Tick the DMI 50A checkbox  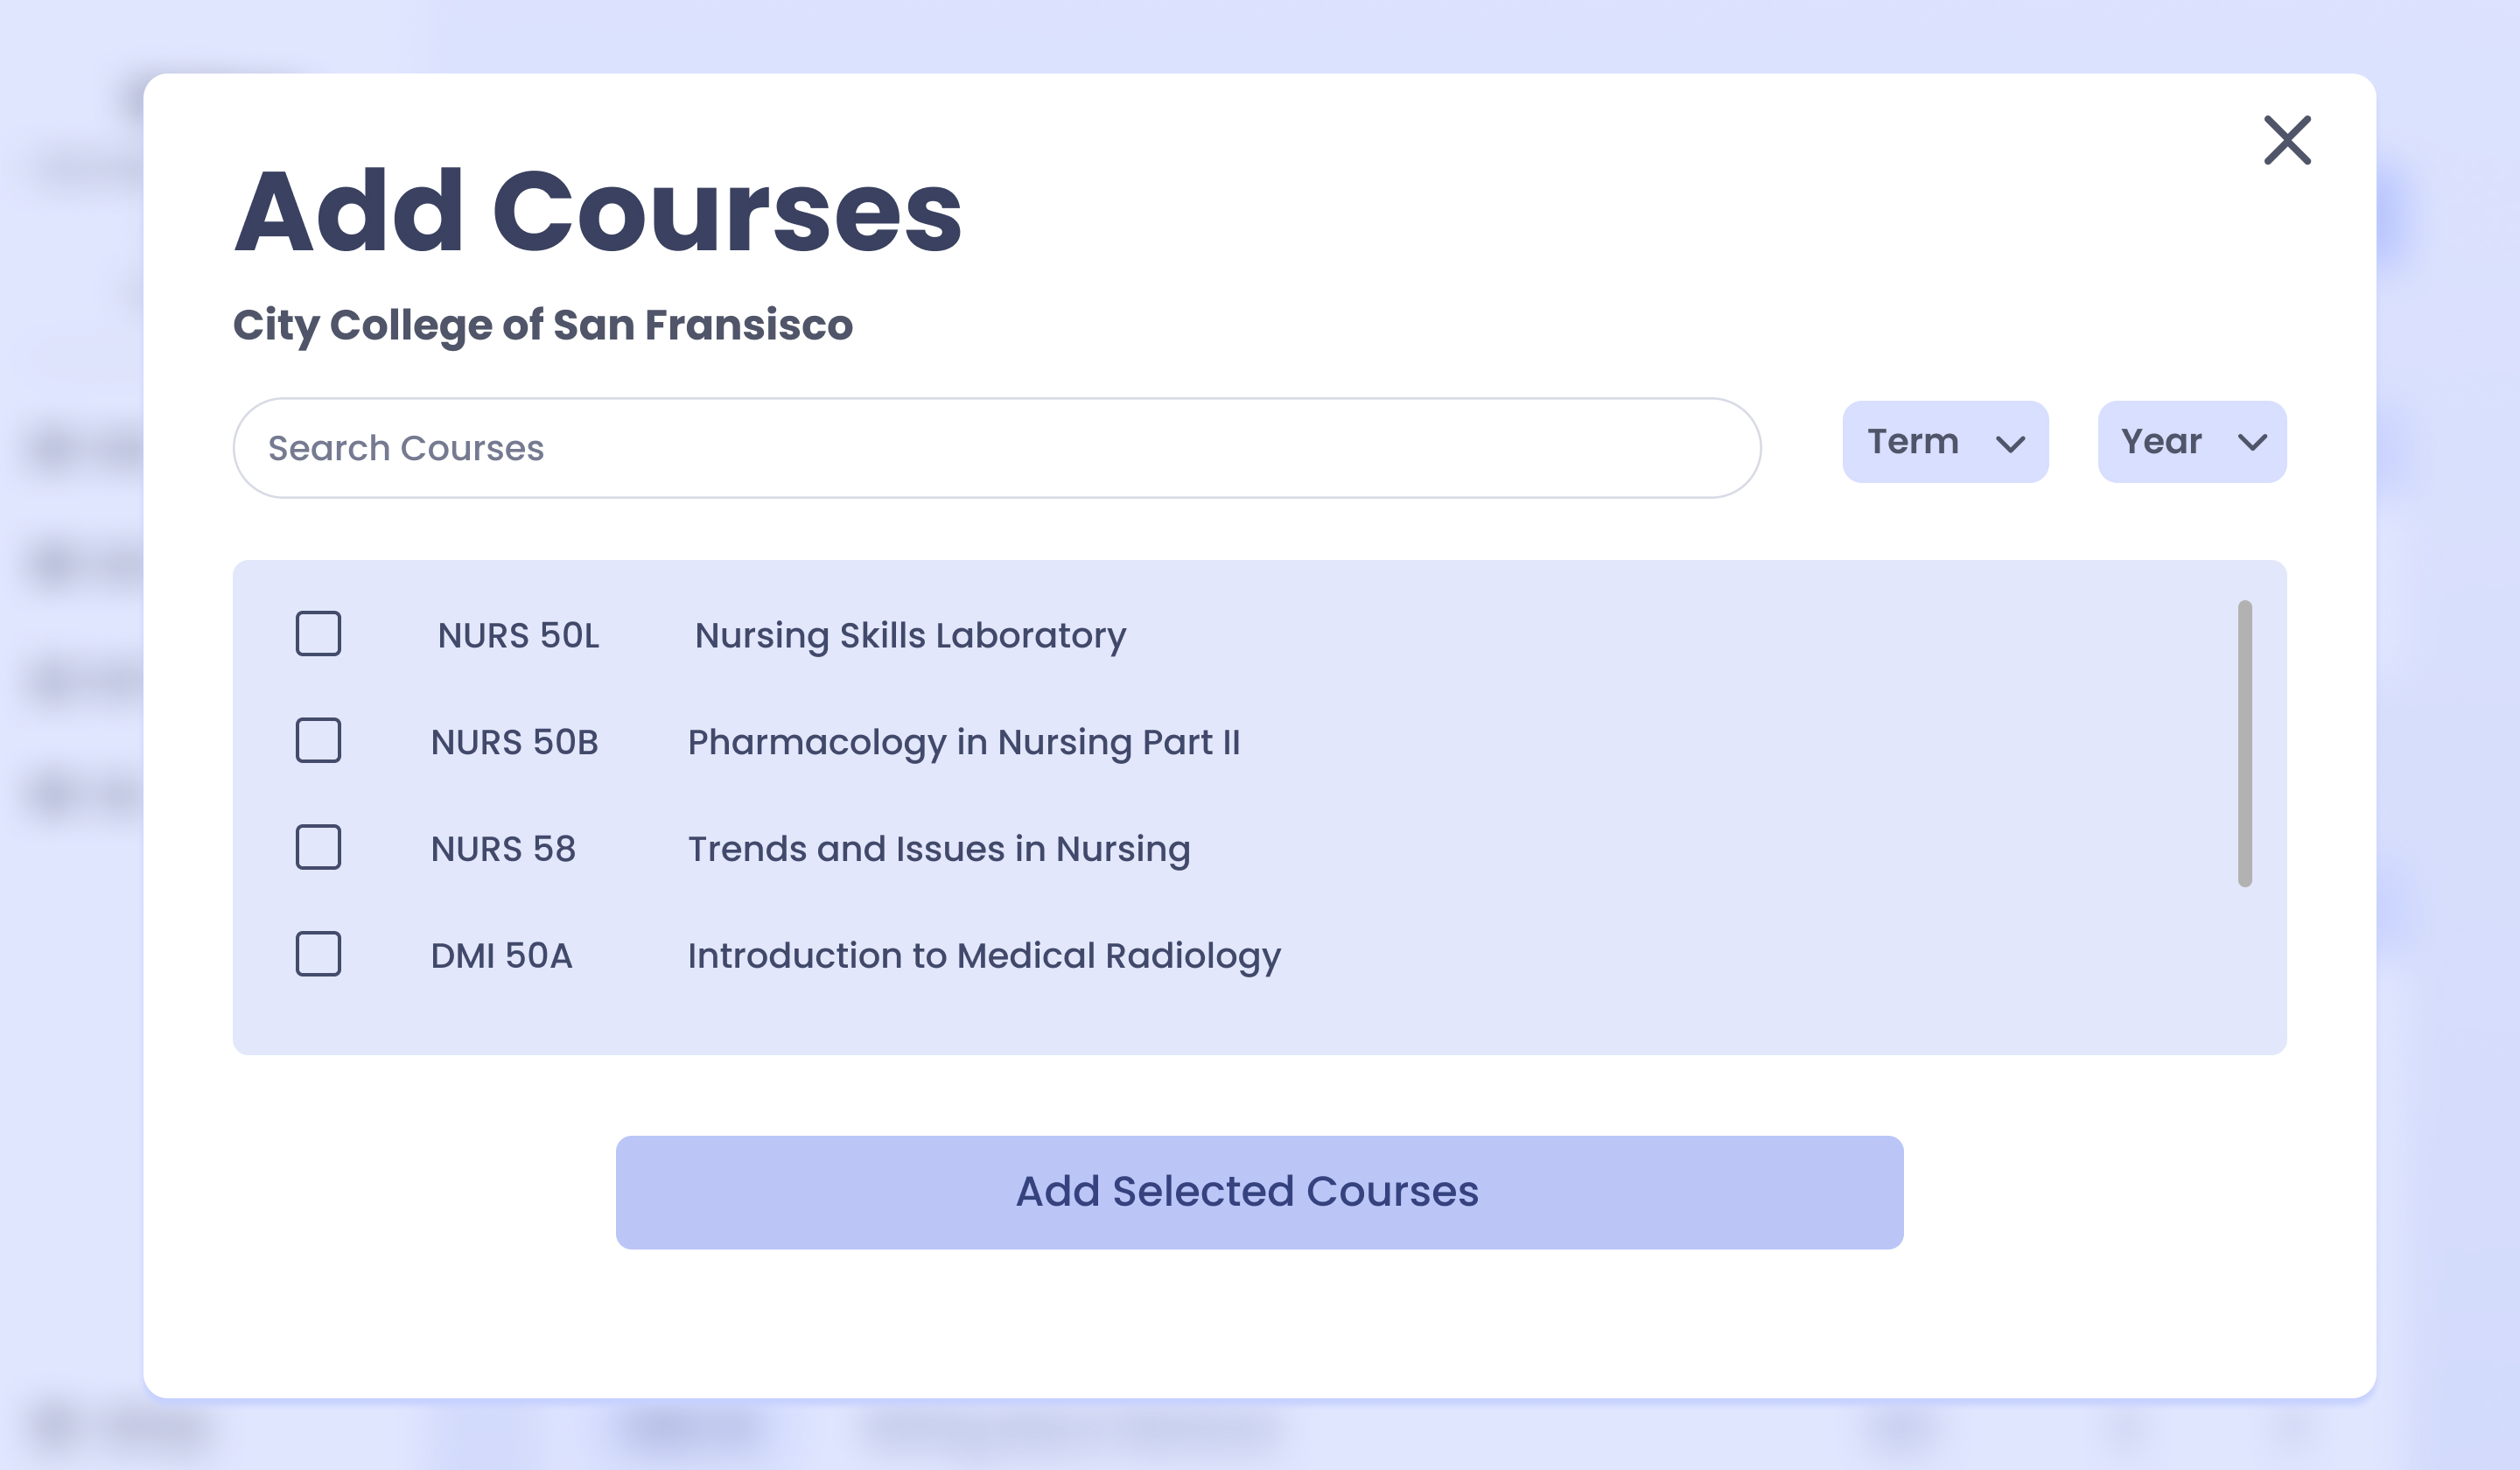tap(318, 955)
